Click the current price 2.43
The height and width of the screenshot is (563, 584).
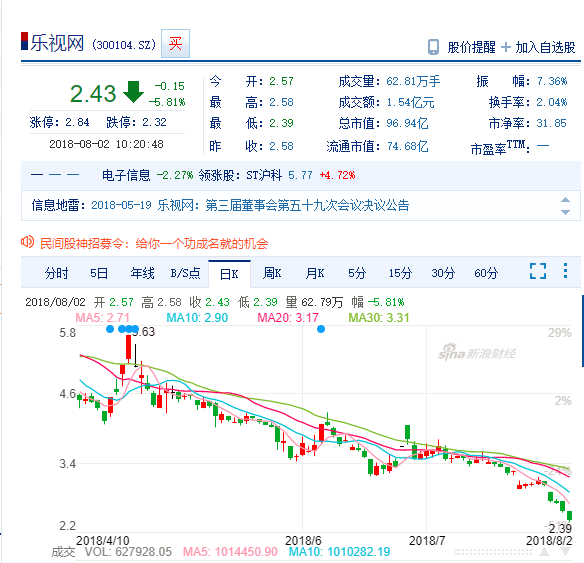93,93
